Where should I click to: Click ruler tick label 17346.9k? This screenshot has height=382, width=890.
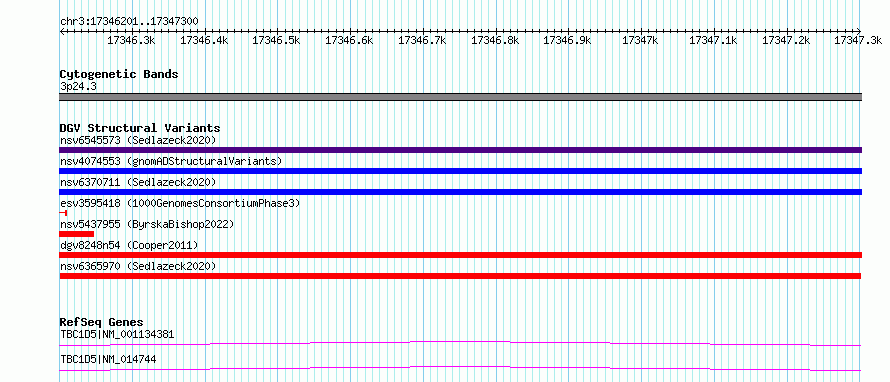pyautogui.click(x=567, y=40)
